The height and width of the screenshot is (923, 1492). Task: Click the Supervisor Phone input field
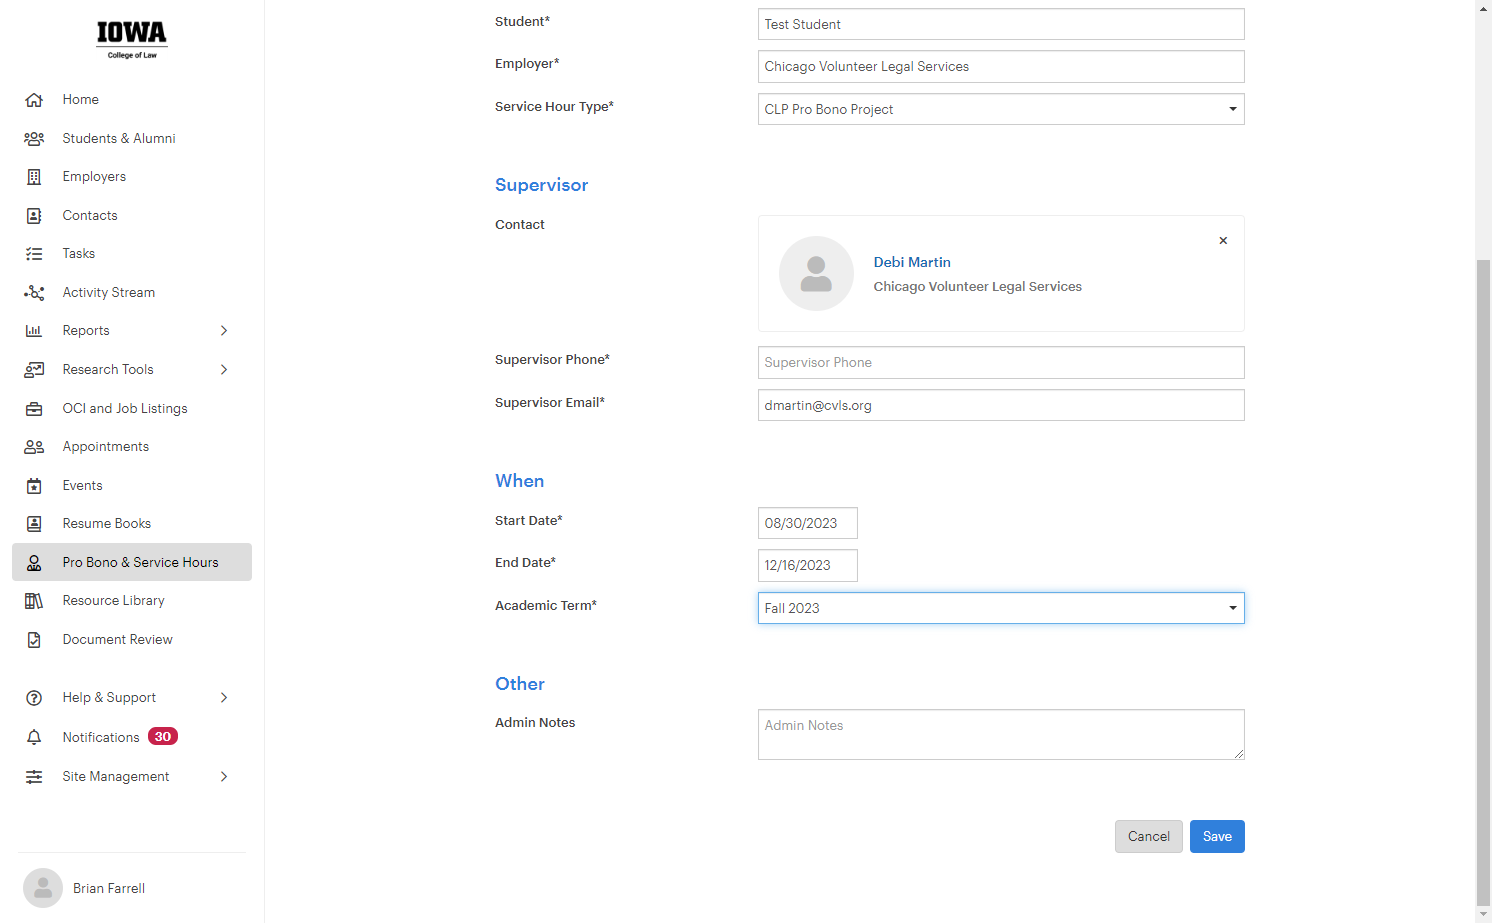click(1001, 363)
